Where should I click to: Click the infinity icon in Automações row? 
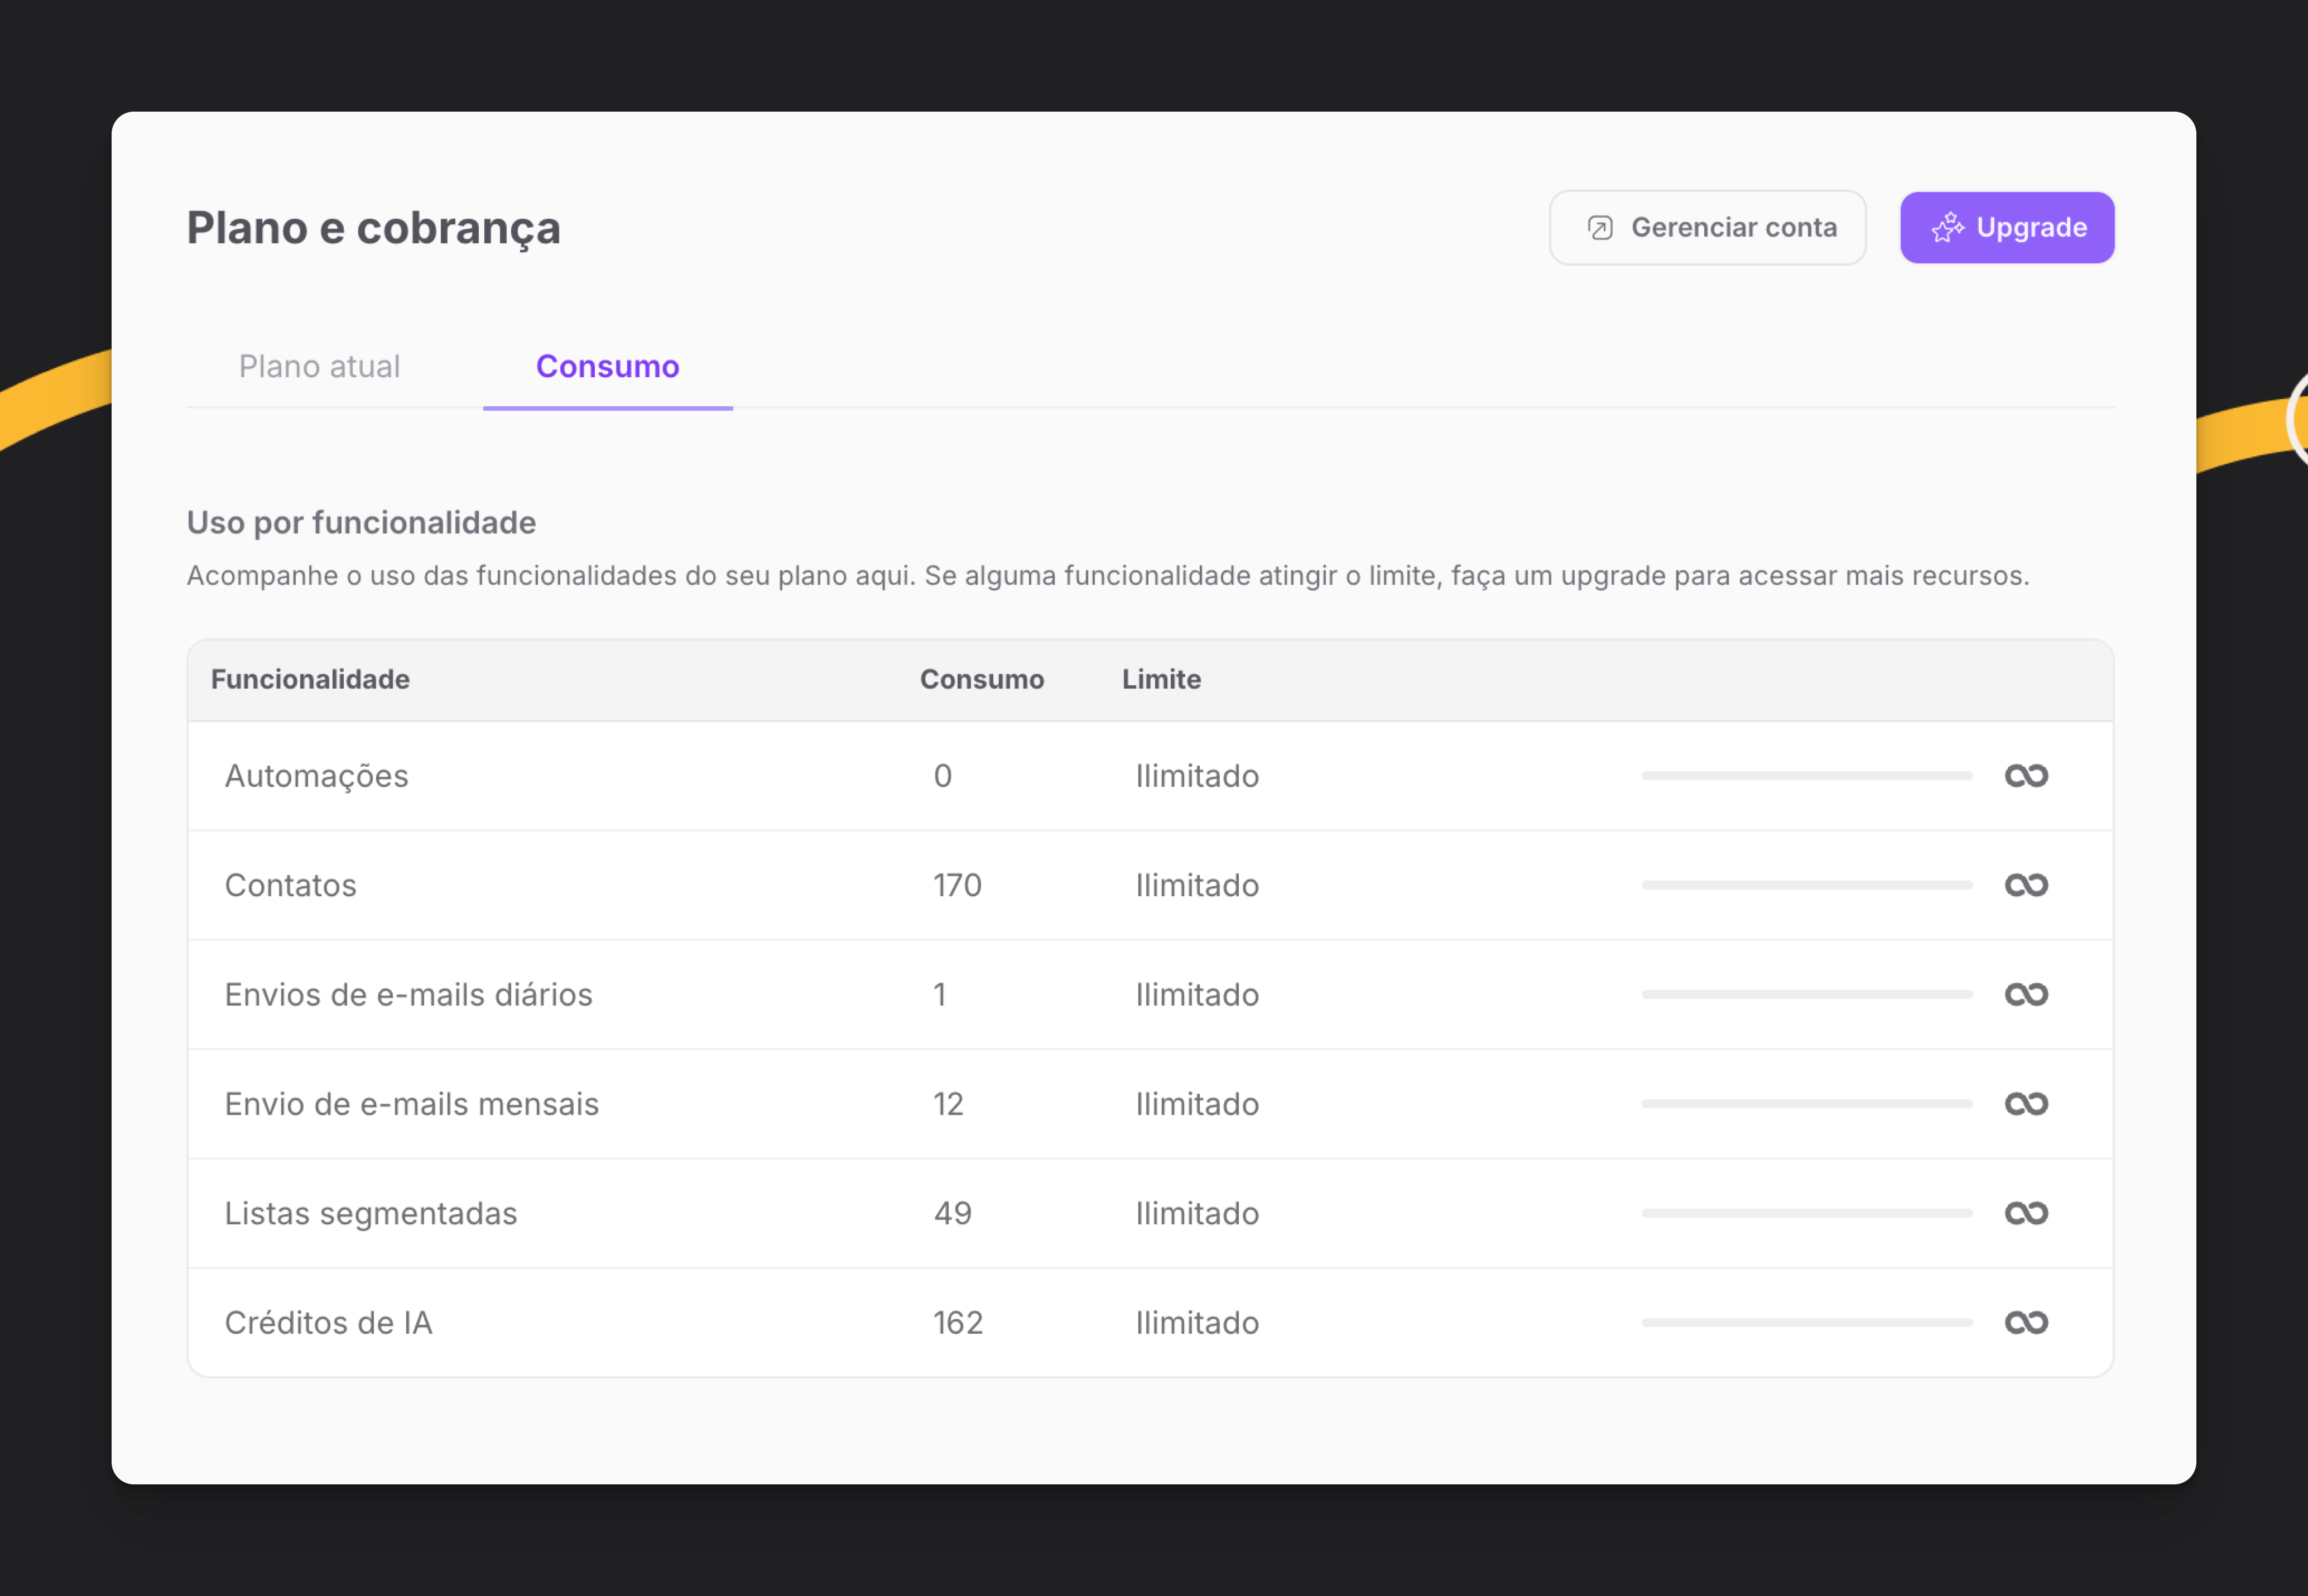(2026, 776)
